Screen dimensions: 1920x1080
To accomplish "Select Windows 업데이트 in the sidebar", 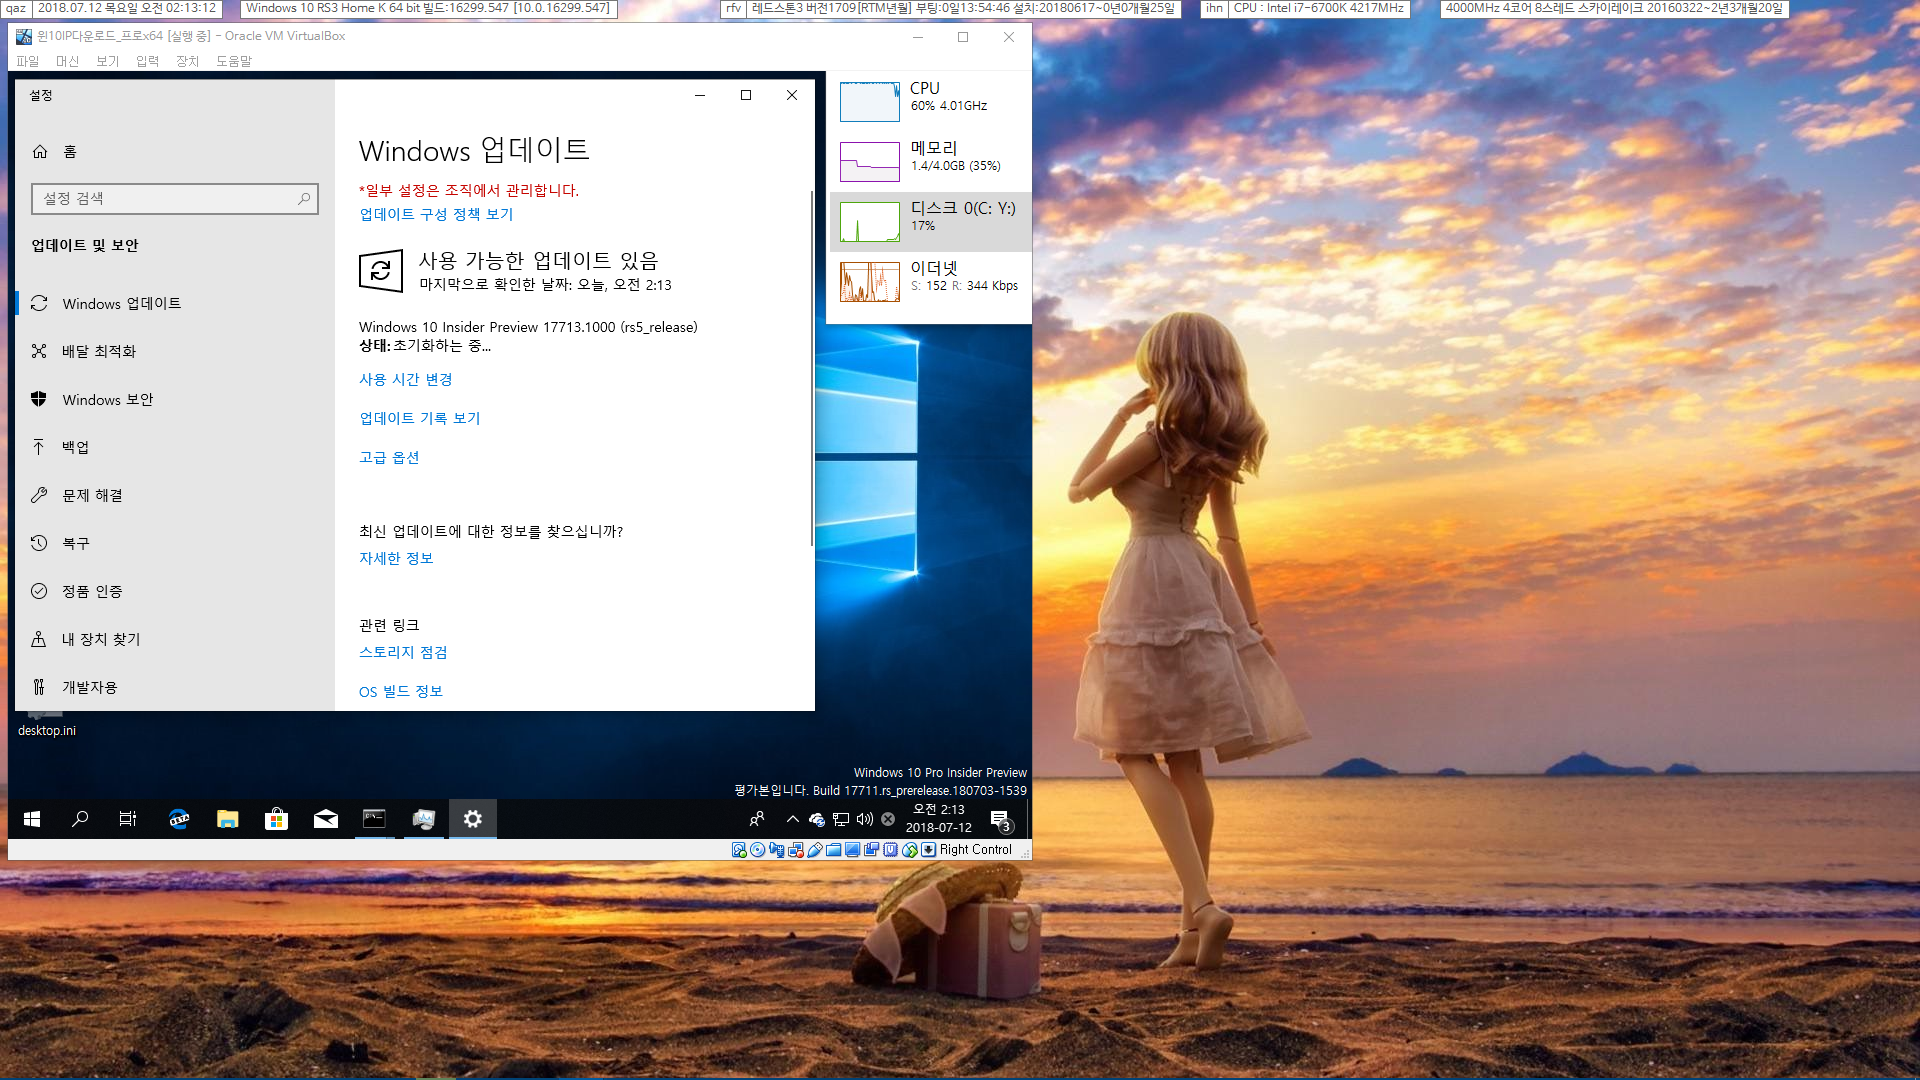I will pyautogui.click(x=175, y=303).
